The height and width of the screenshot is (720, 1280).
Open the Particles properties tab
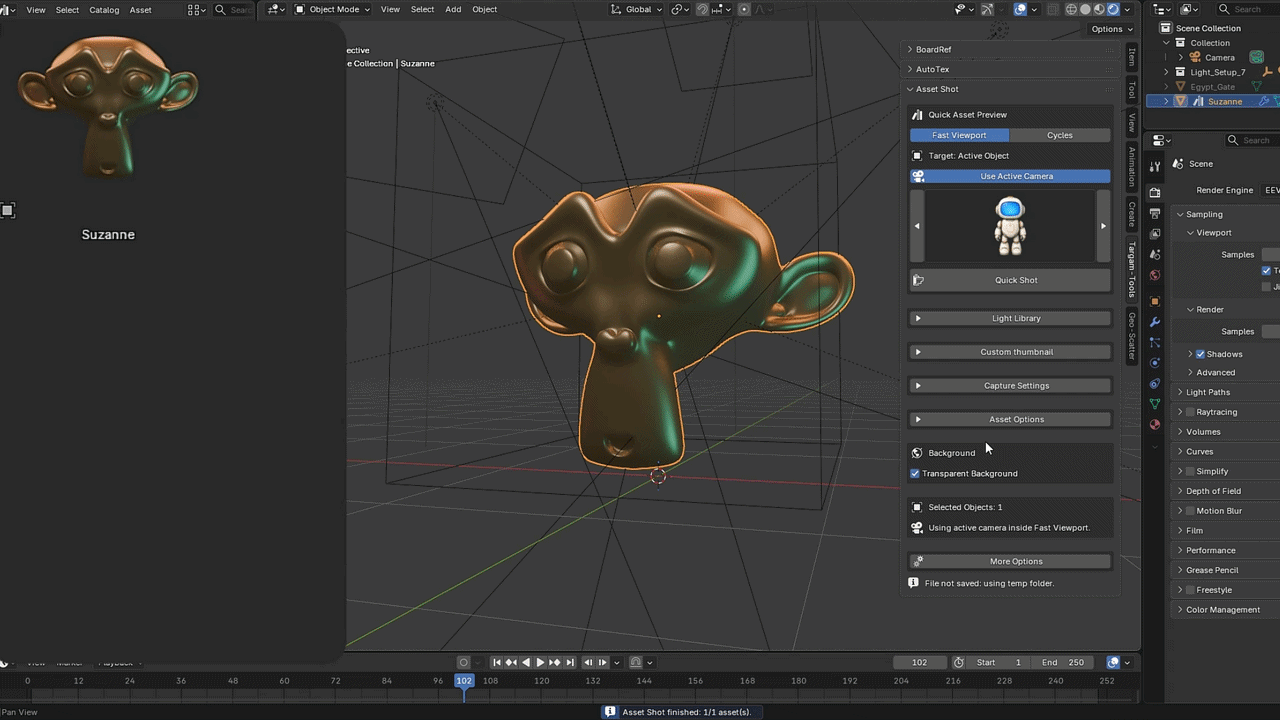pyautogui.click(x=1155, y=343)
